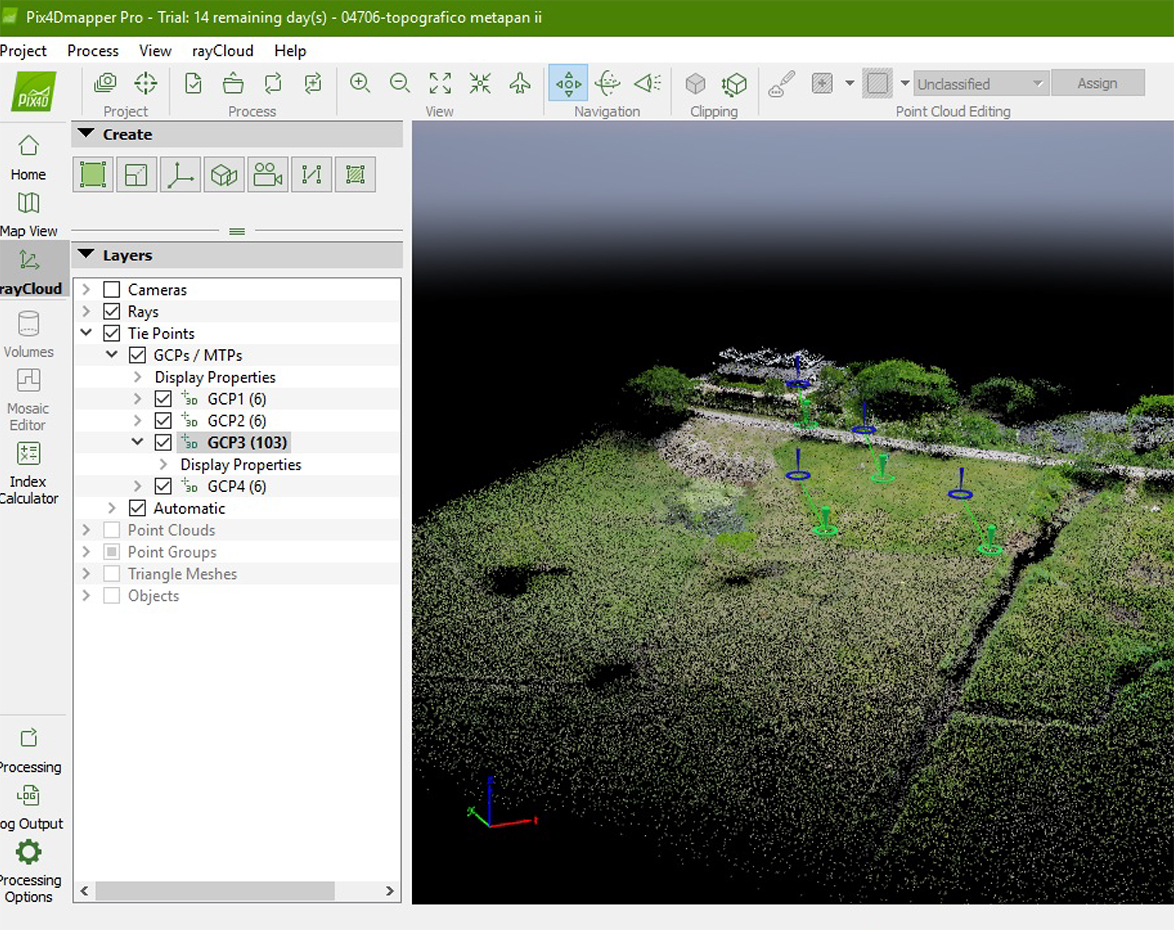This screenshot has height=930, width=1174.
Task: Select the new video animation camera tool
Action: pyautogui.click(x=267, y=175)
